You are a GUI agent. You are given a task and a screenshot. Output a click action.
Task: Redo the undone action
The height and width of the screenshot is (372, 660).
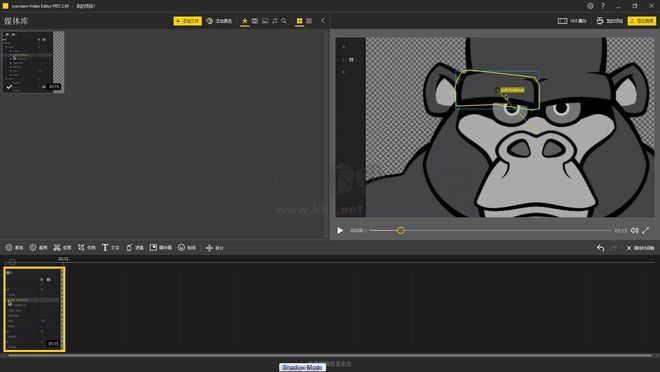coord(613,248)
